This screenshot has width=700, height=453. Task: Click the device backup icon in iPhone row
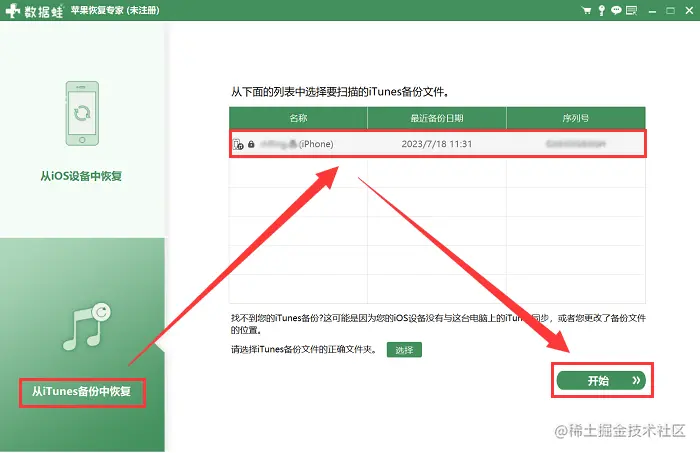click(238, 144)
